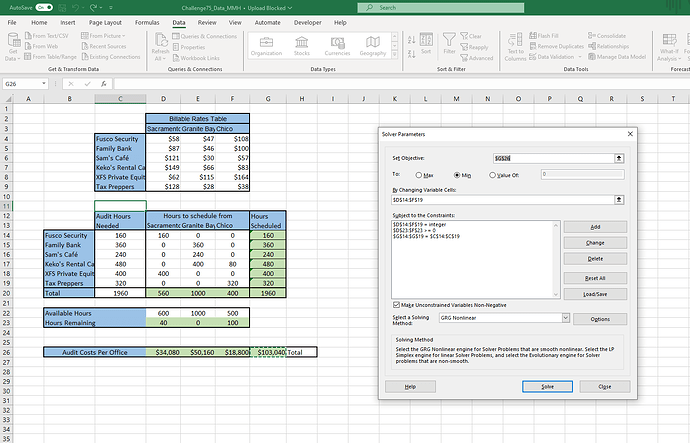
Task: Click From Table/Range option
Action: tap(50, 57)
